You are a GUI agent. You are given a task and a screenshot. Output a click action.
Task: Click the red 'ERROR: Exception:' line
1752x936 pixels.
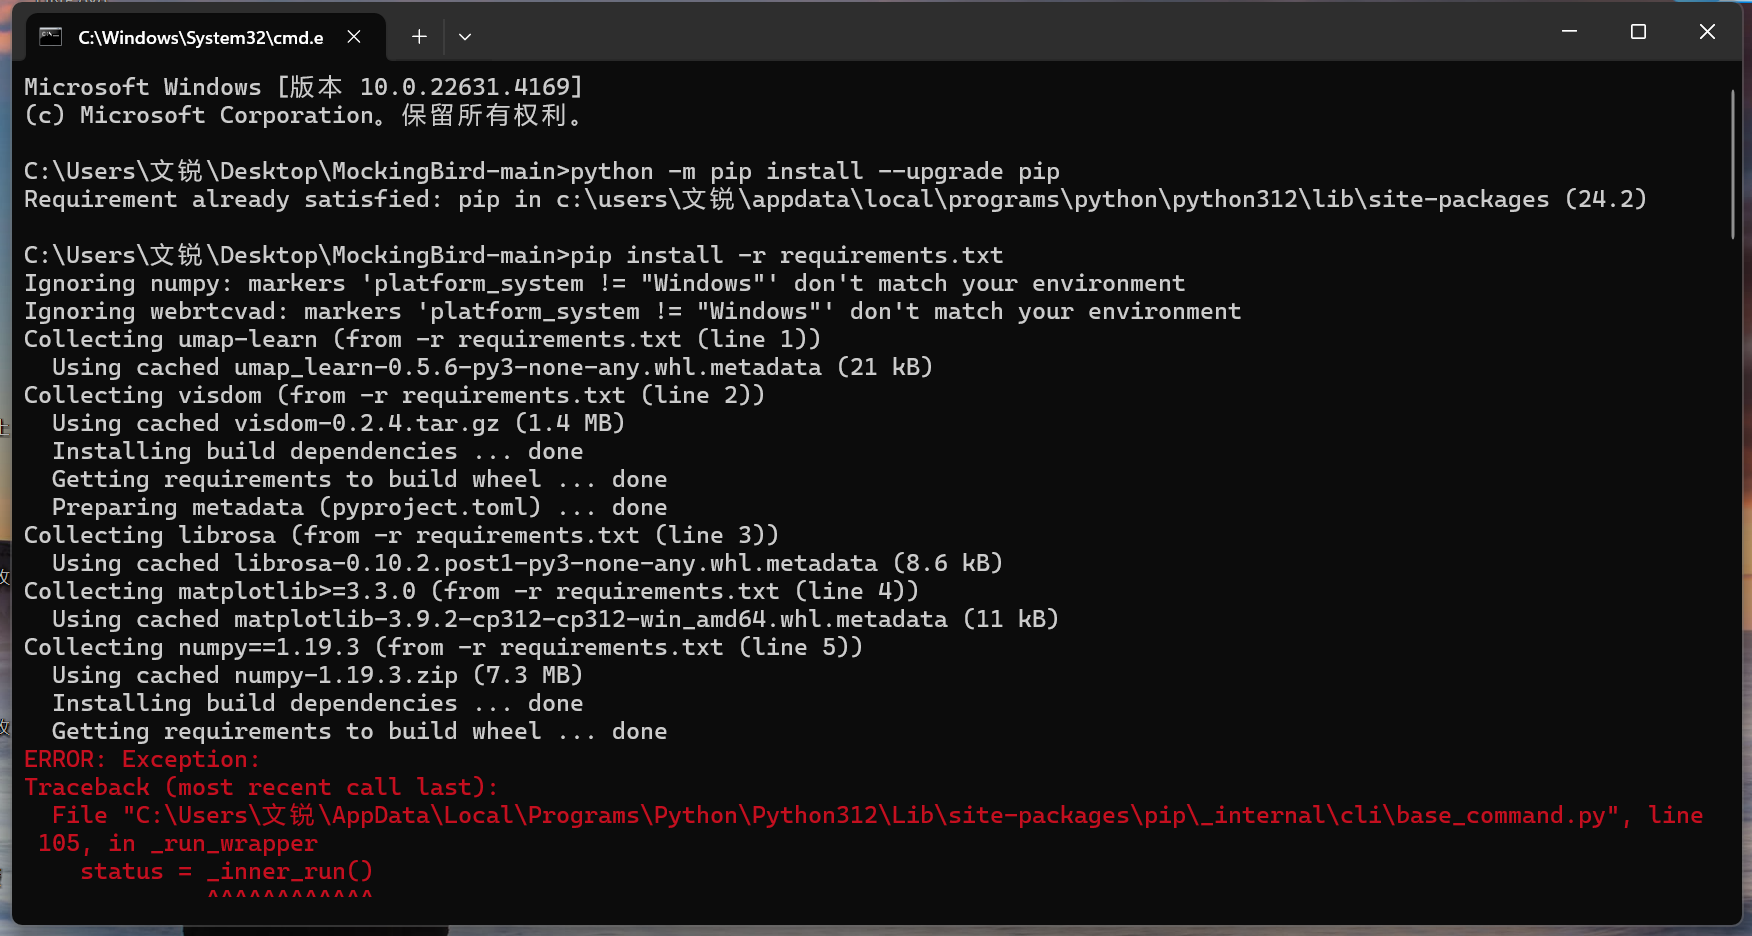(142, 760)
